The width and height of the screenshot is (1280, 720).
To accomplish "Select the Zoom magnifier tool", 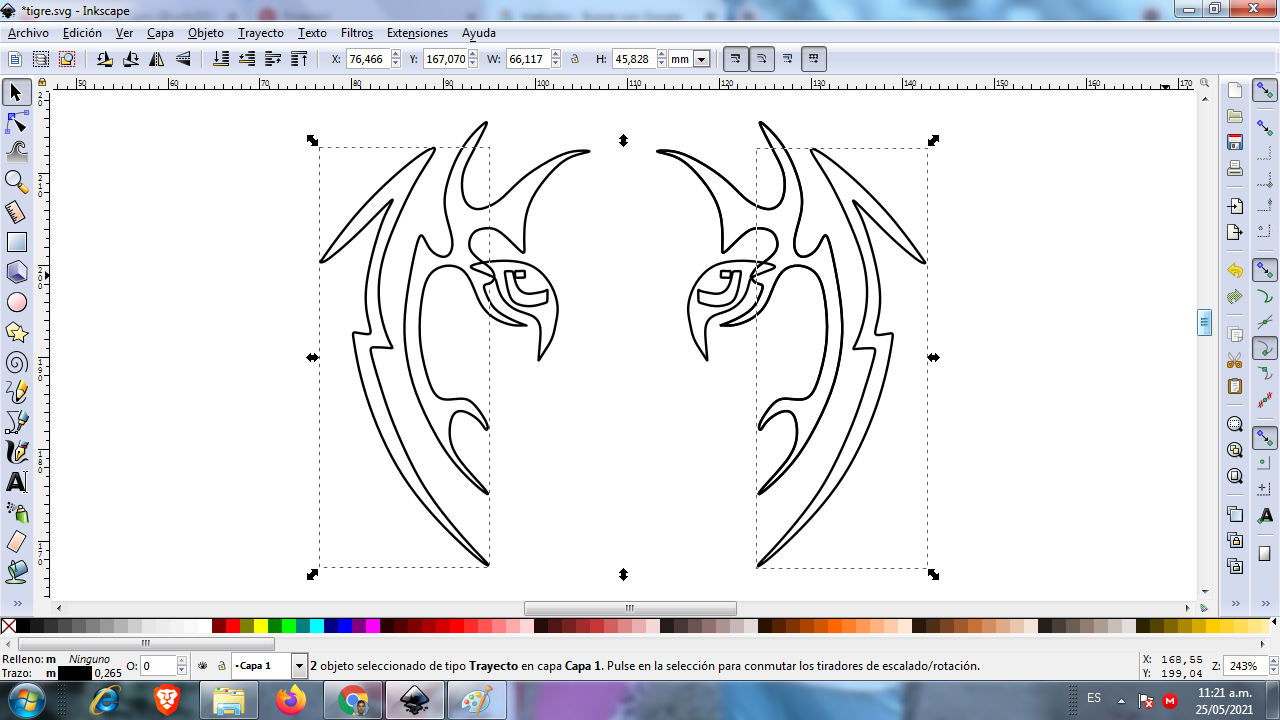I will point(16,182).
